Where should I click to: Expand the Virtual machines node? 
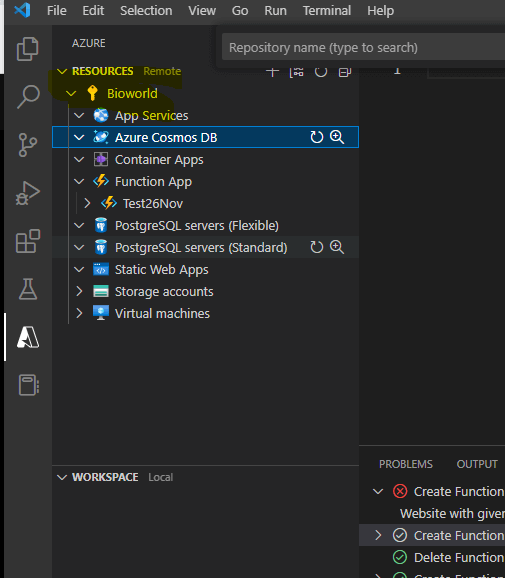click(x=79, y=313)
